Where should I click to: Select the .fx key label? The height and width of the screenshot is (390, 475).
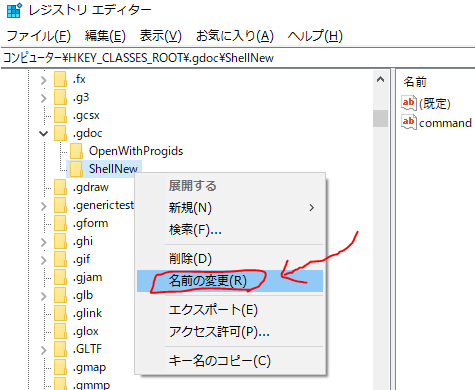pos(79,79)
